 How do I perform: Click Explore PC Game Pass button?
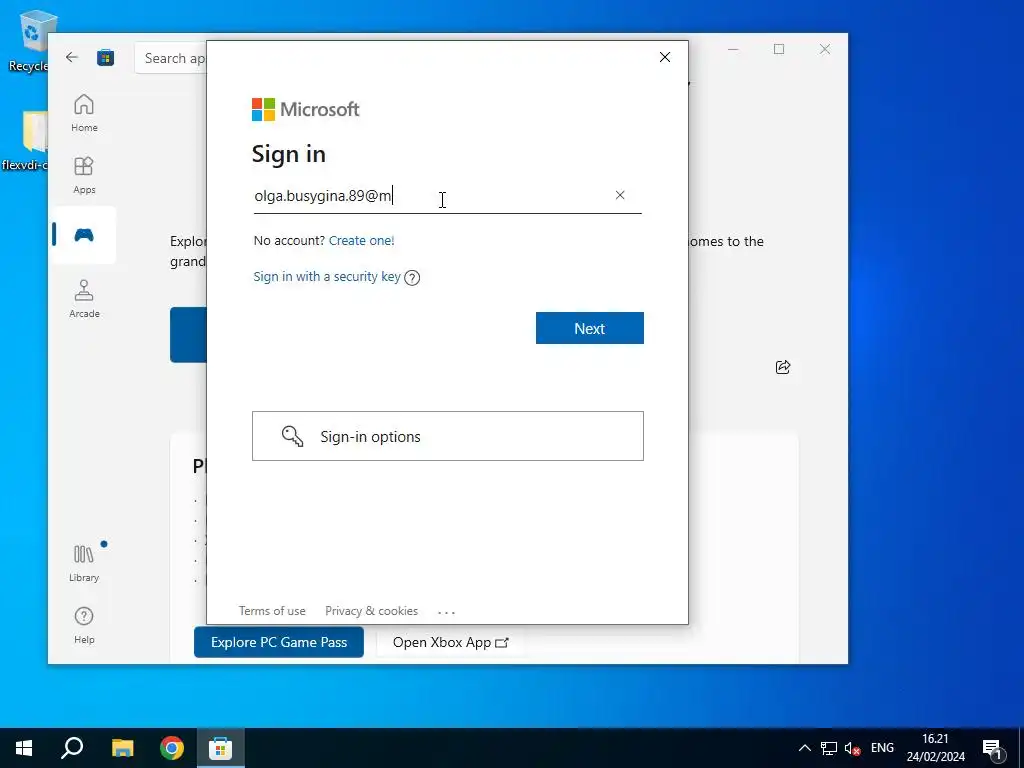click(x=279, y=642)
